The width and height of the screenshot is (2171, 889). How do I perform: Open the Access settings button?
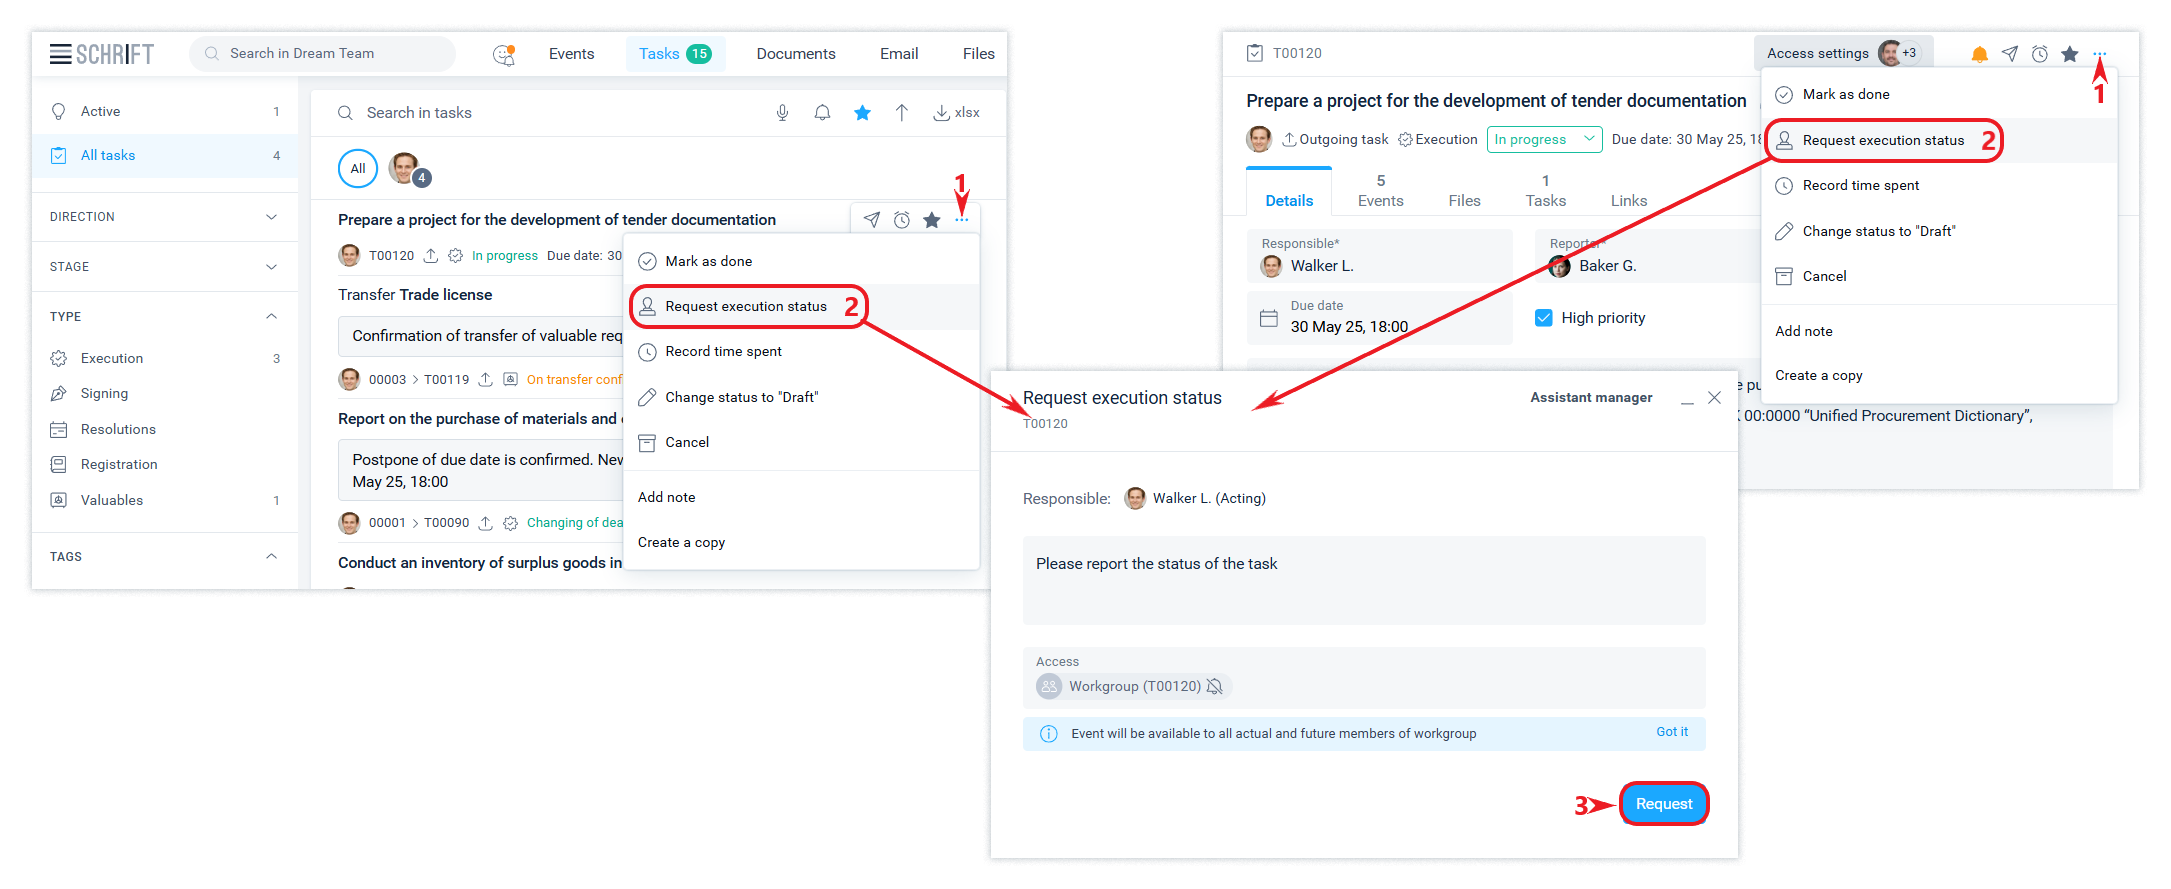click(1817, 54)
